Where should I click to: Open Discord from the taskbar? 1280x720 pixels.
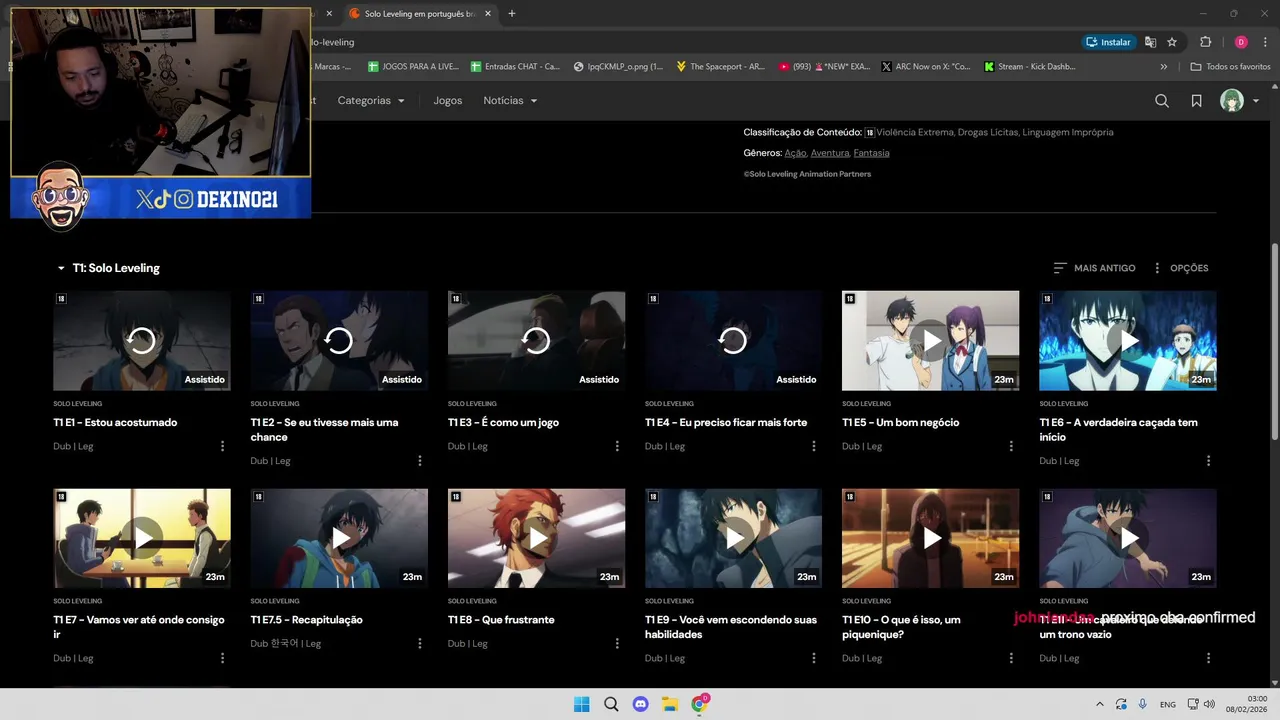click(x=640, y=704)
